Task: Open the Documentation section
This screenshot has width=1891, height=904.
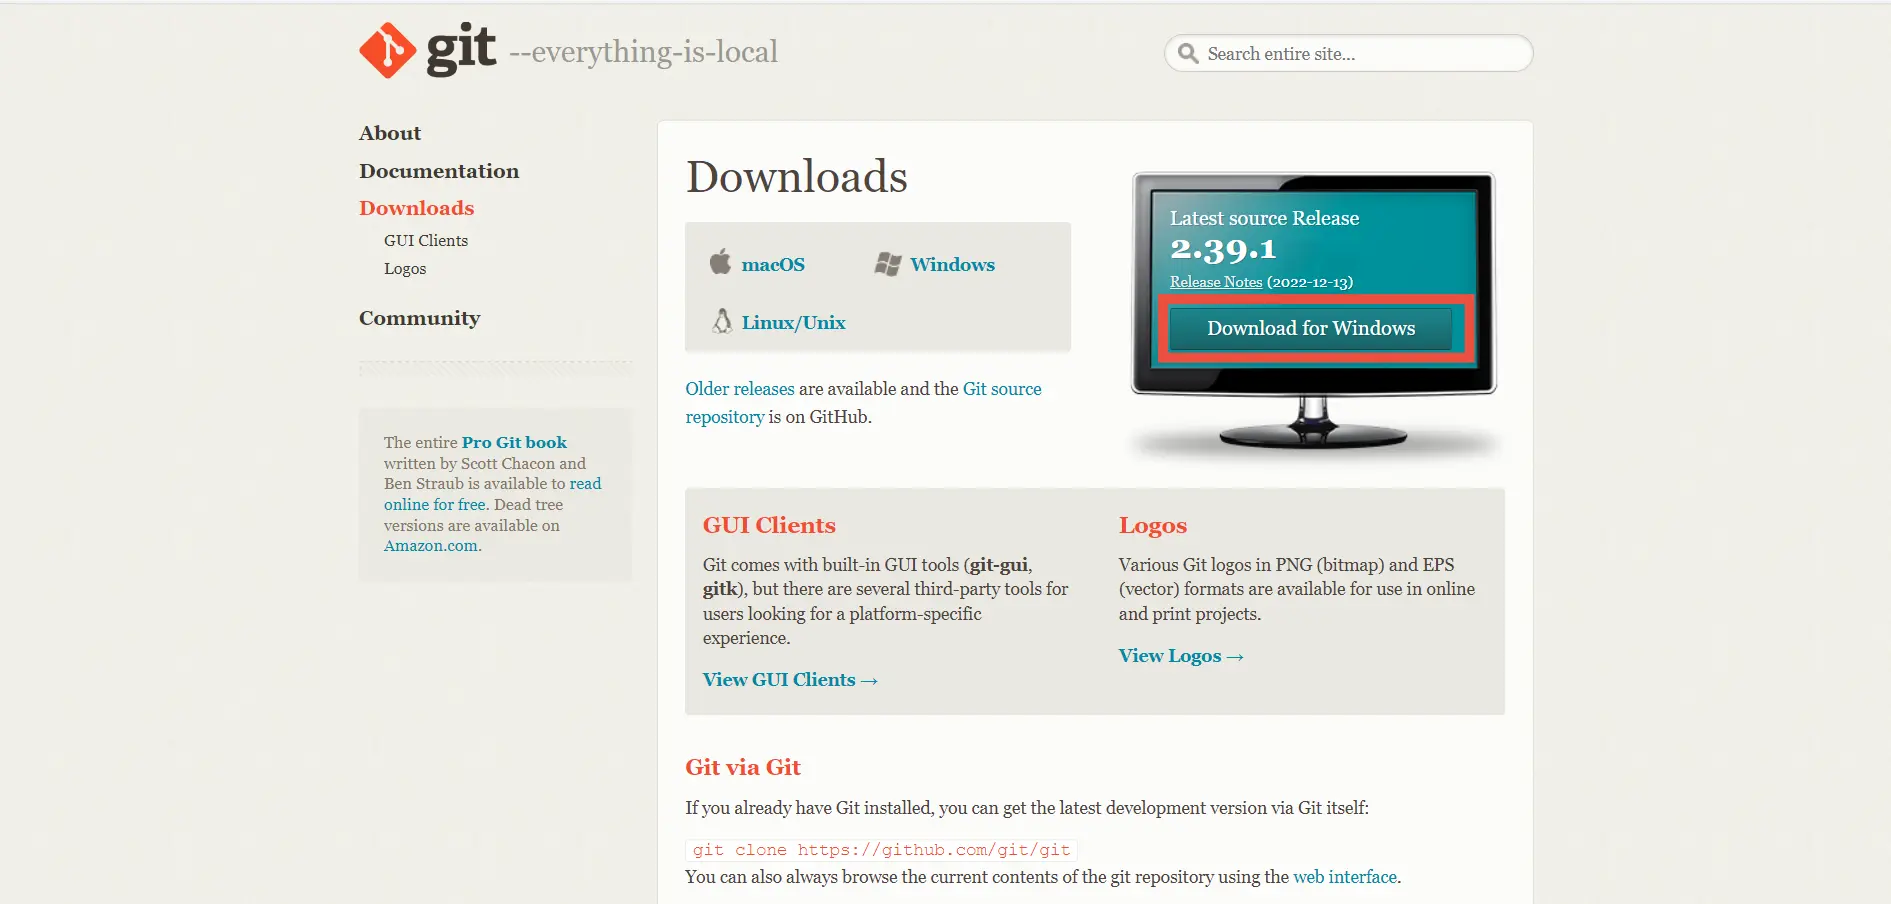Action: pos(439,171)
